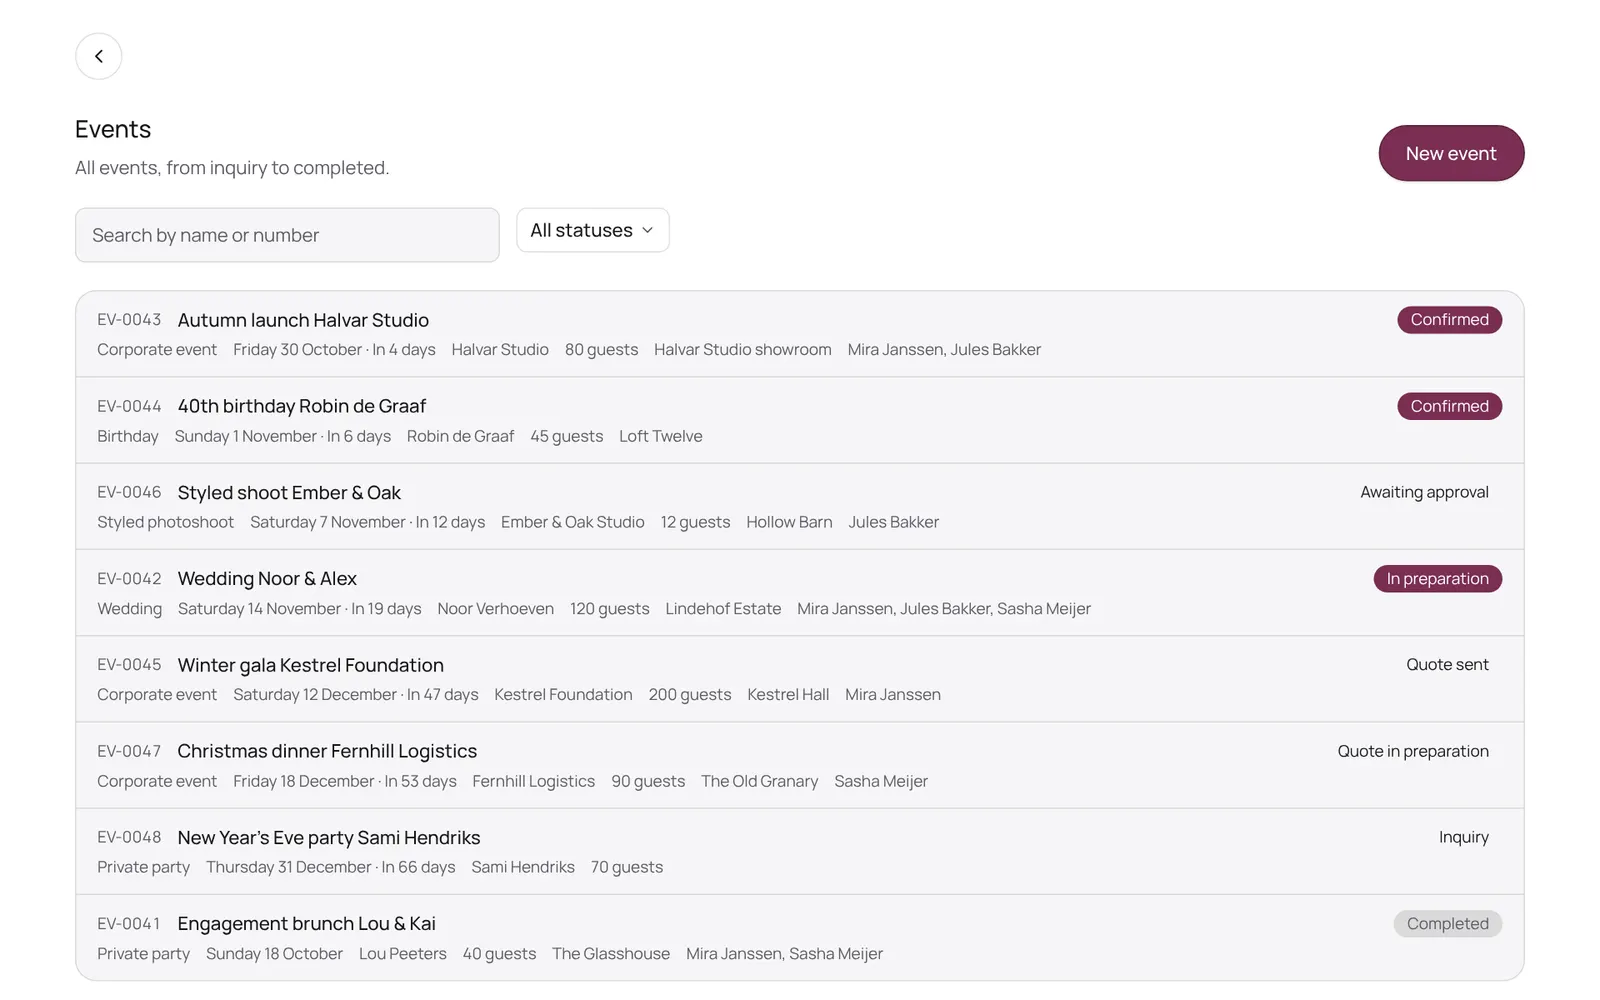The image size is (1600, 1000).
Task: Click the Completed status badge
Action: click(x=1447, y=924)
